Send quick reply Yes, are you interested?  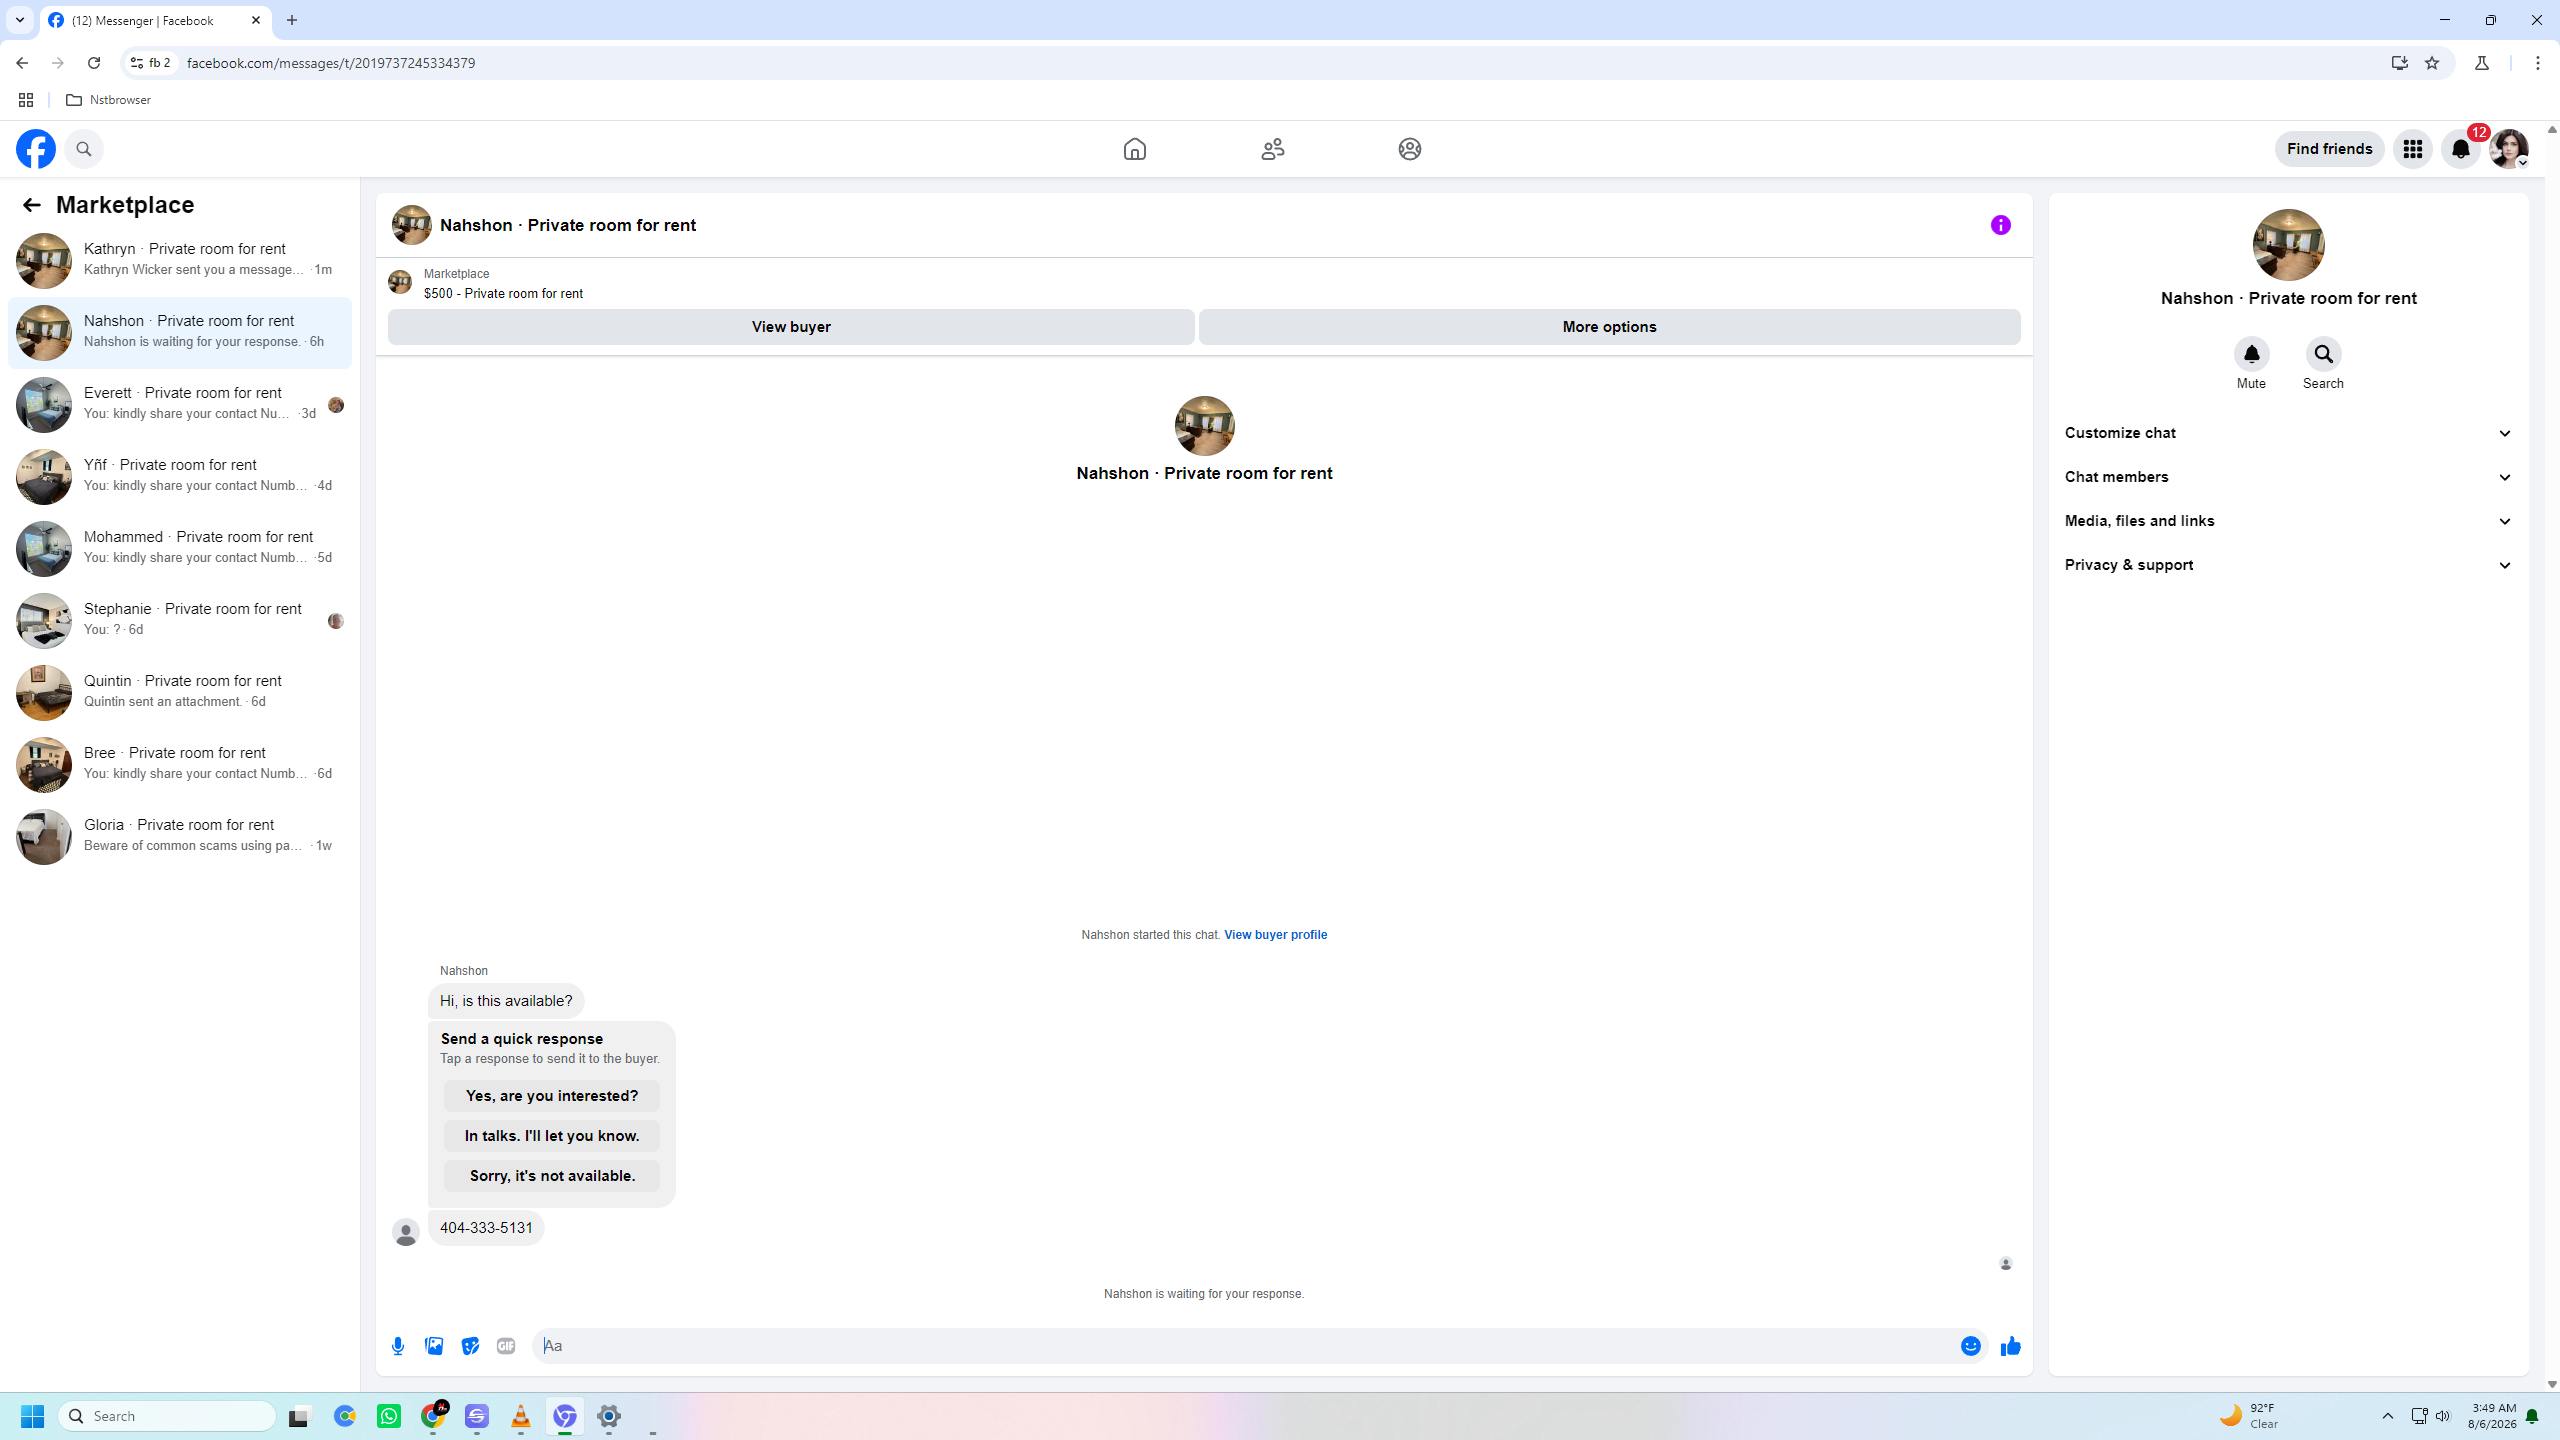(552, 1096)
